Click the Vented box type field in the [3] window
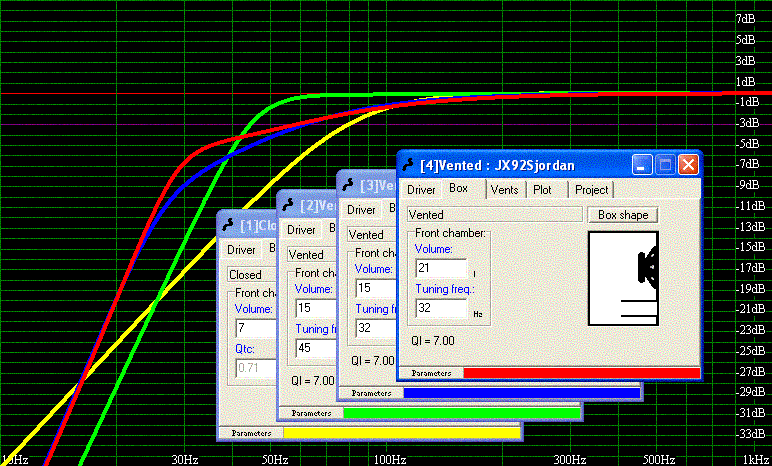 pyautogui.click(x=372, y=234)
